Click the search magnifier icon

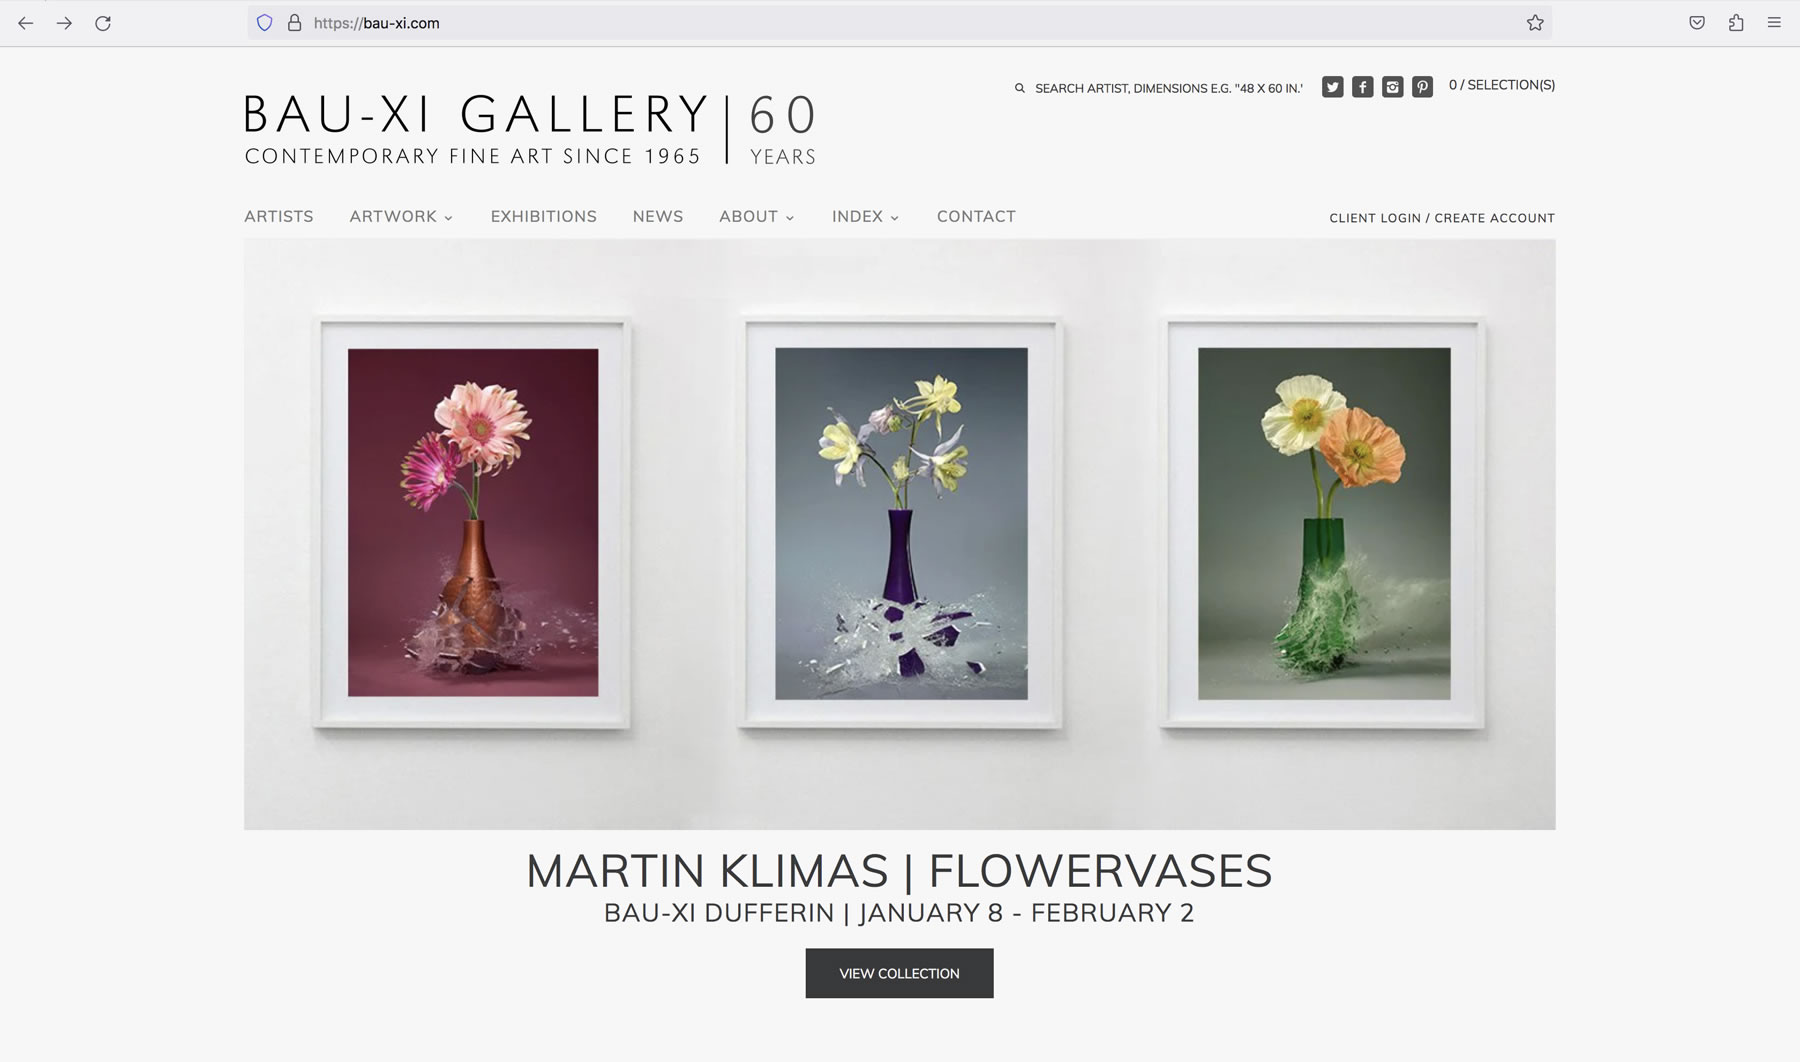click(x=1020, y=88)
